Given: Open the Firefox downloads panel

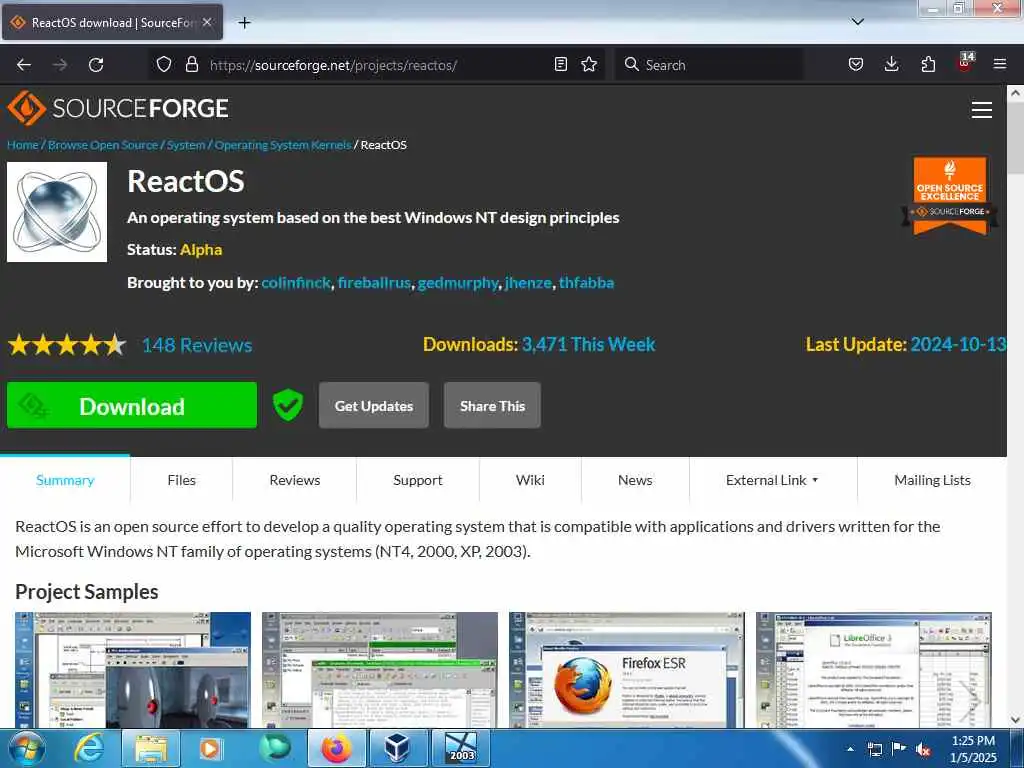Looking at the screenshot, I should (x=891, y=65).
